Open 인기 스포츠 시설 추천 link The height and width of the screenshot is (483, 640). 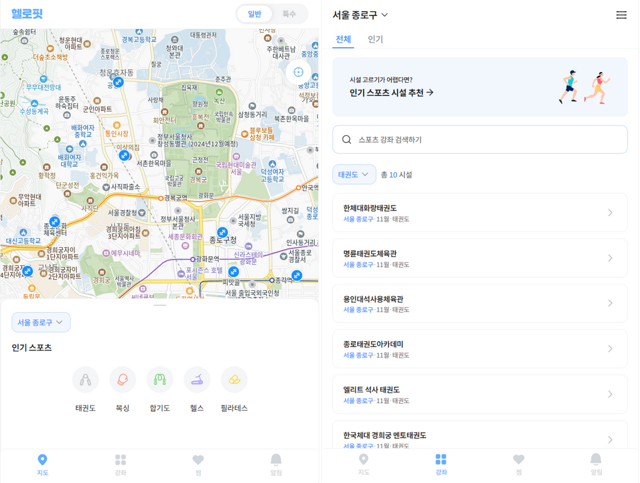(x=391, y=93)
